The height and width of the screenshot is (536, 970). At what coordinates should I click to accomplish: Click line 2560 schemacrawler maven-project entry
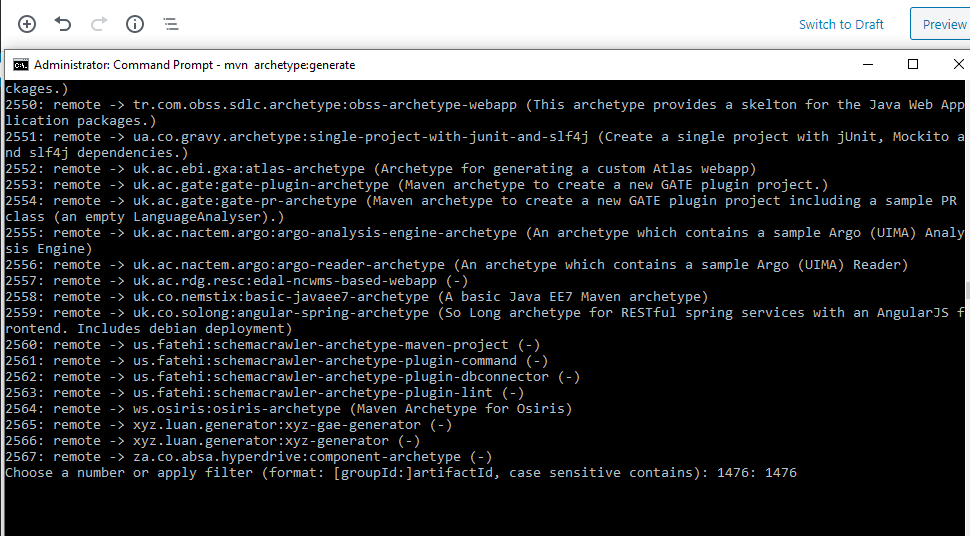pyautogui.click(x=272, y=345)
